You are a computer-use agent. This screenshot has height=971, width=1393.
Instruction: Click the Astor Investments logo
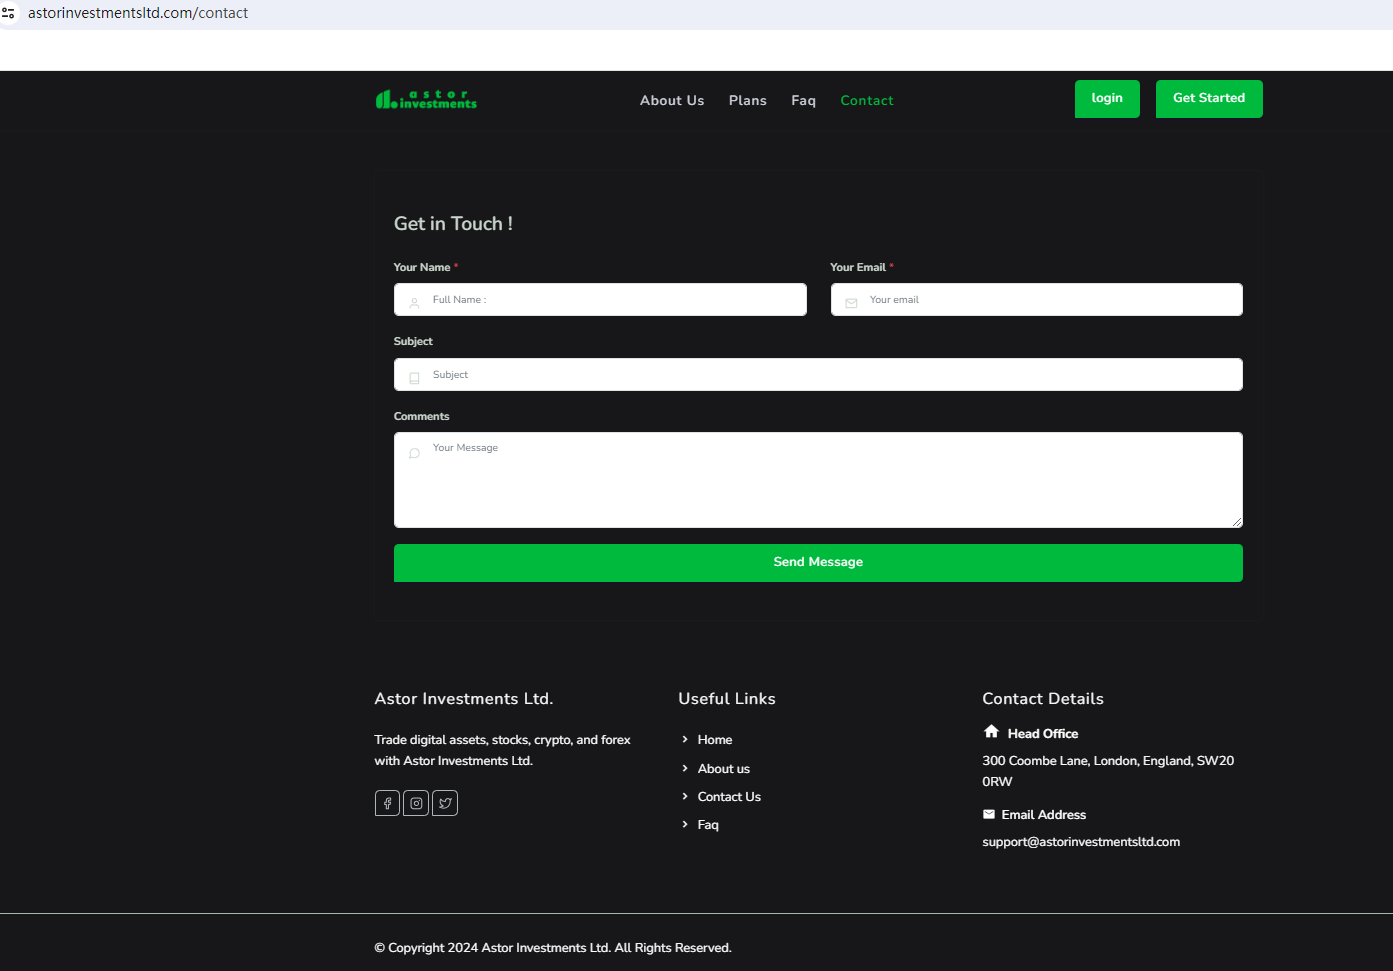[426, 99]
